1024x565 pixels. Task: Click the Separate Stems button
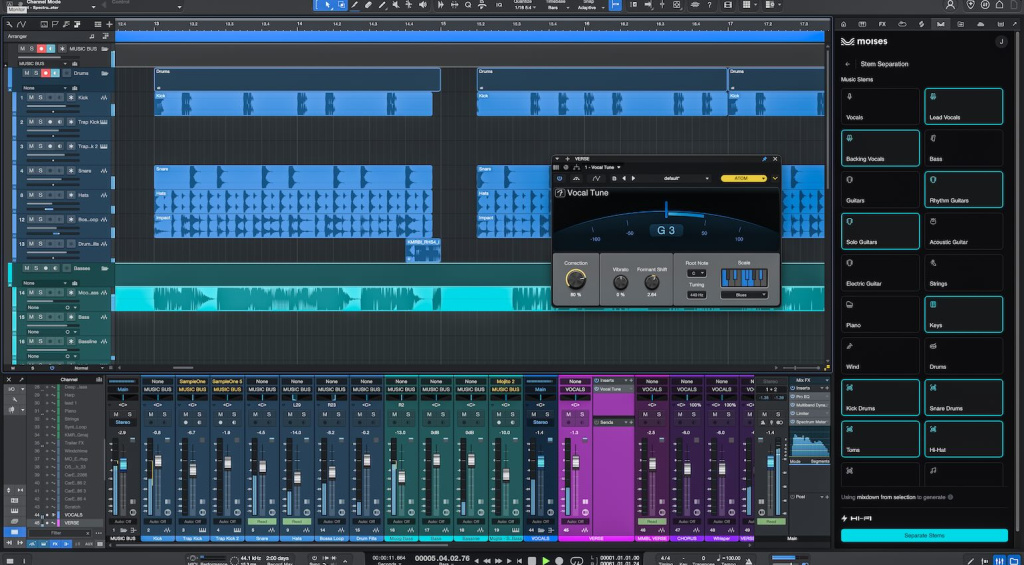(924, 536)
